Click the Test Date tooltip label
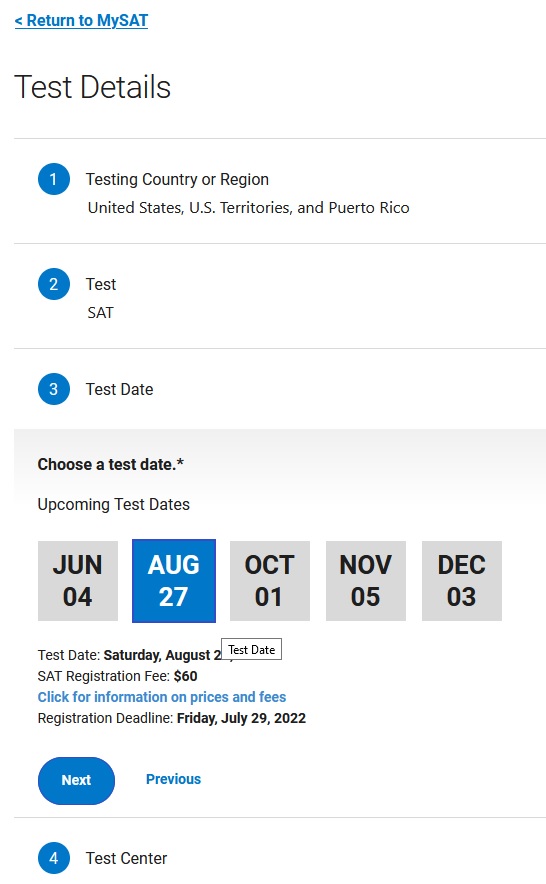Screen dimensions: 546x884 click(x=252, y=649)
